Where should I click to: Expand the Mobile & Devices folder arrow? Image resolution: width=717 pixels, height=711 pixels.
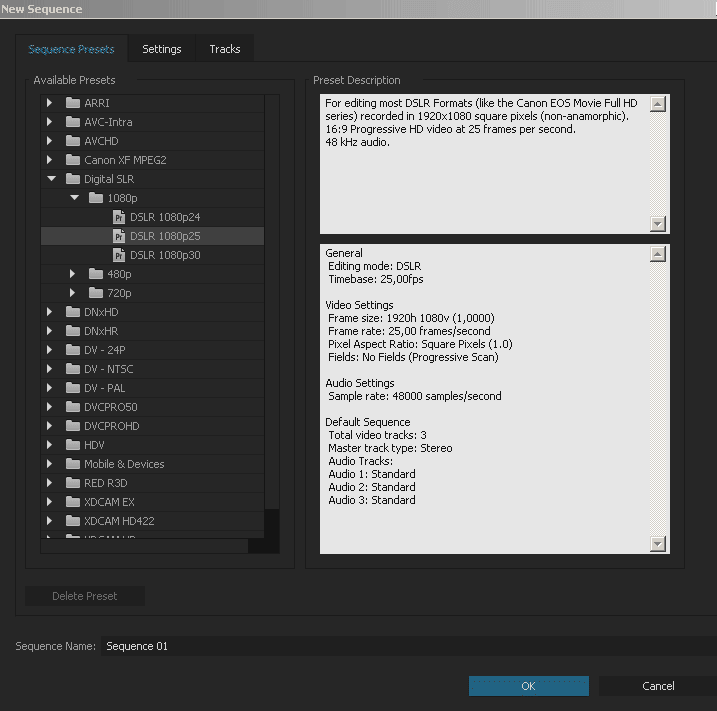pos(49,464)
